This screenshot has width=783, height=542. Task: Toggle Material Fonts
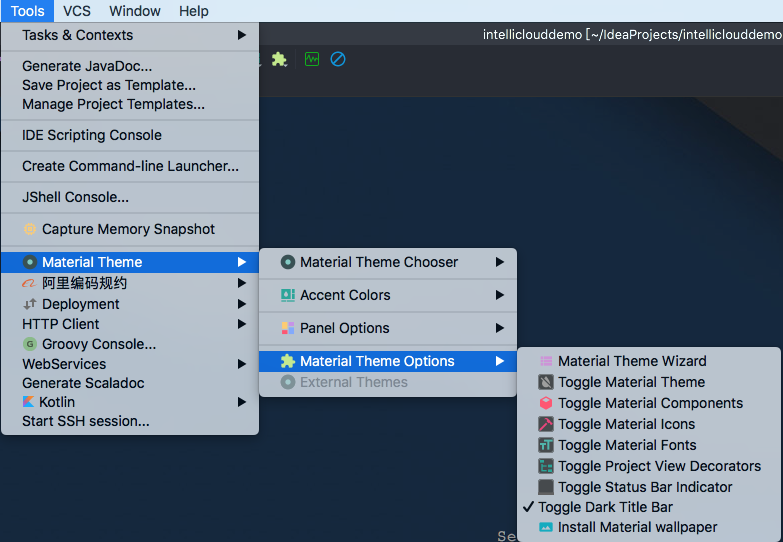point(649,445)
